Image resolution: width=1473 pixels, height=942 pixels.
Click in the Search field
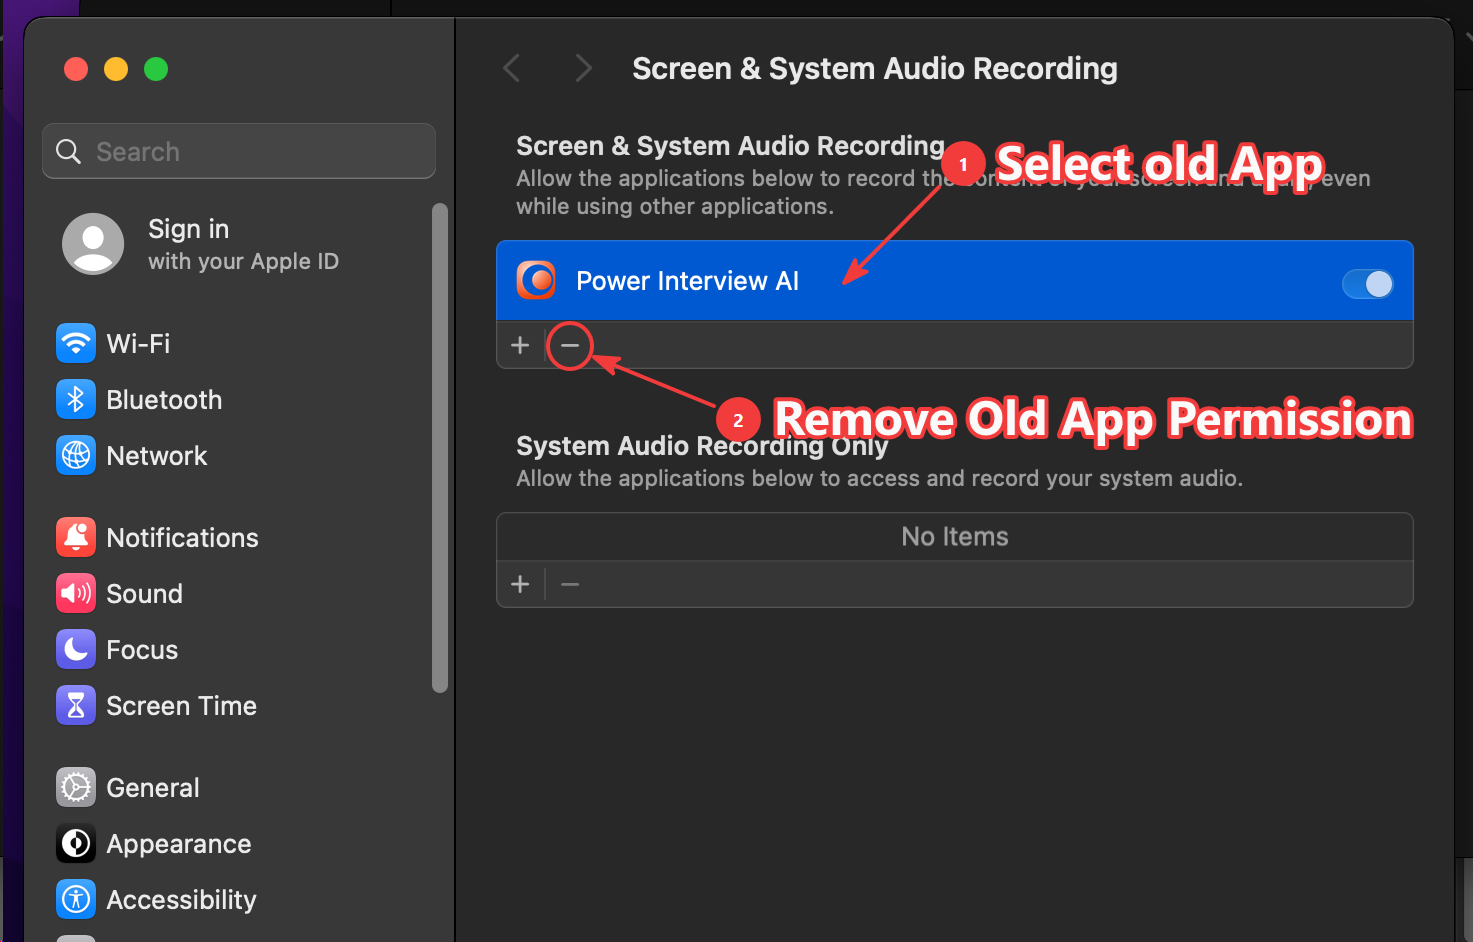click(239, 151)
